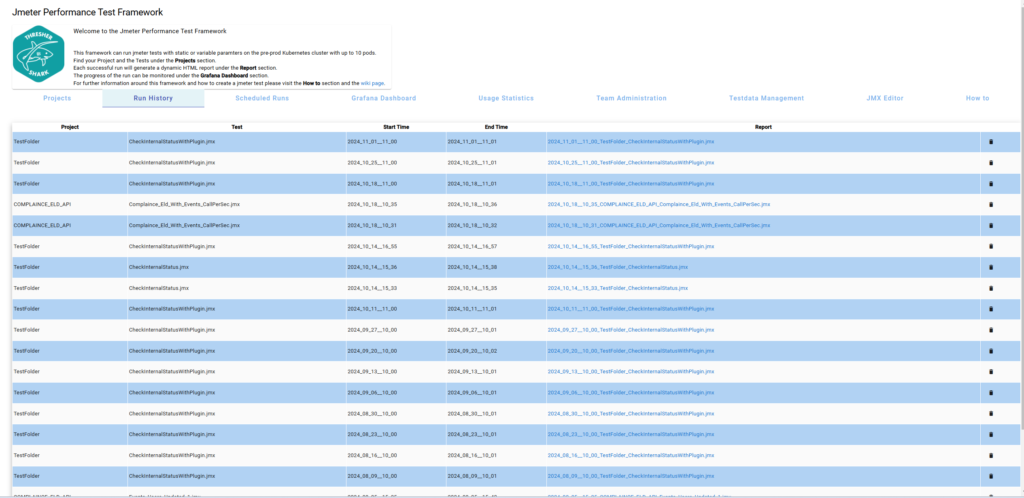This screenshot has width=1024, height=498.
Task: Remove the 2024_10_18__11_00 TestFolder run
Action: [991, 183]
